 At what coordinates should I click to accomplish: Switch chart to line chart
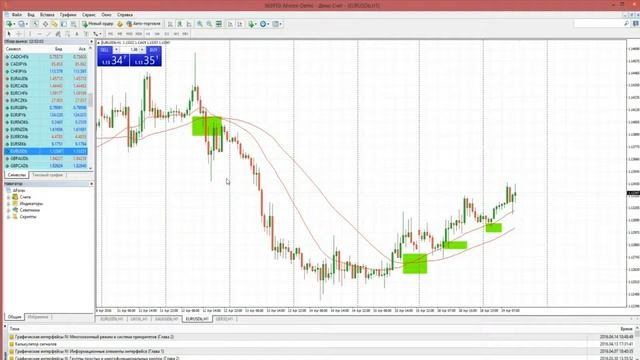pos(189,24)
